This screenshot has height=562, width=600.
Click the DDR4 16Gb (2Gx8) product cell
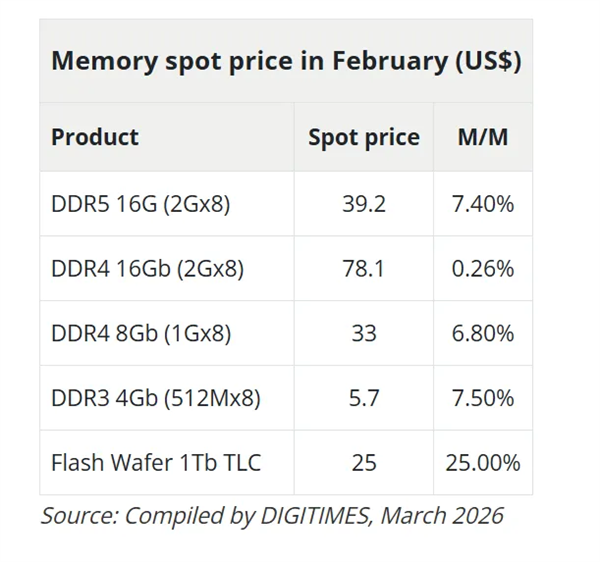[147, 269]
